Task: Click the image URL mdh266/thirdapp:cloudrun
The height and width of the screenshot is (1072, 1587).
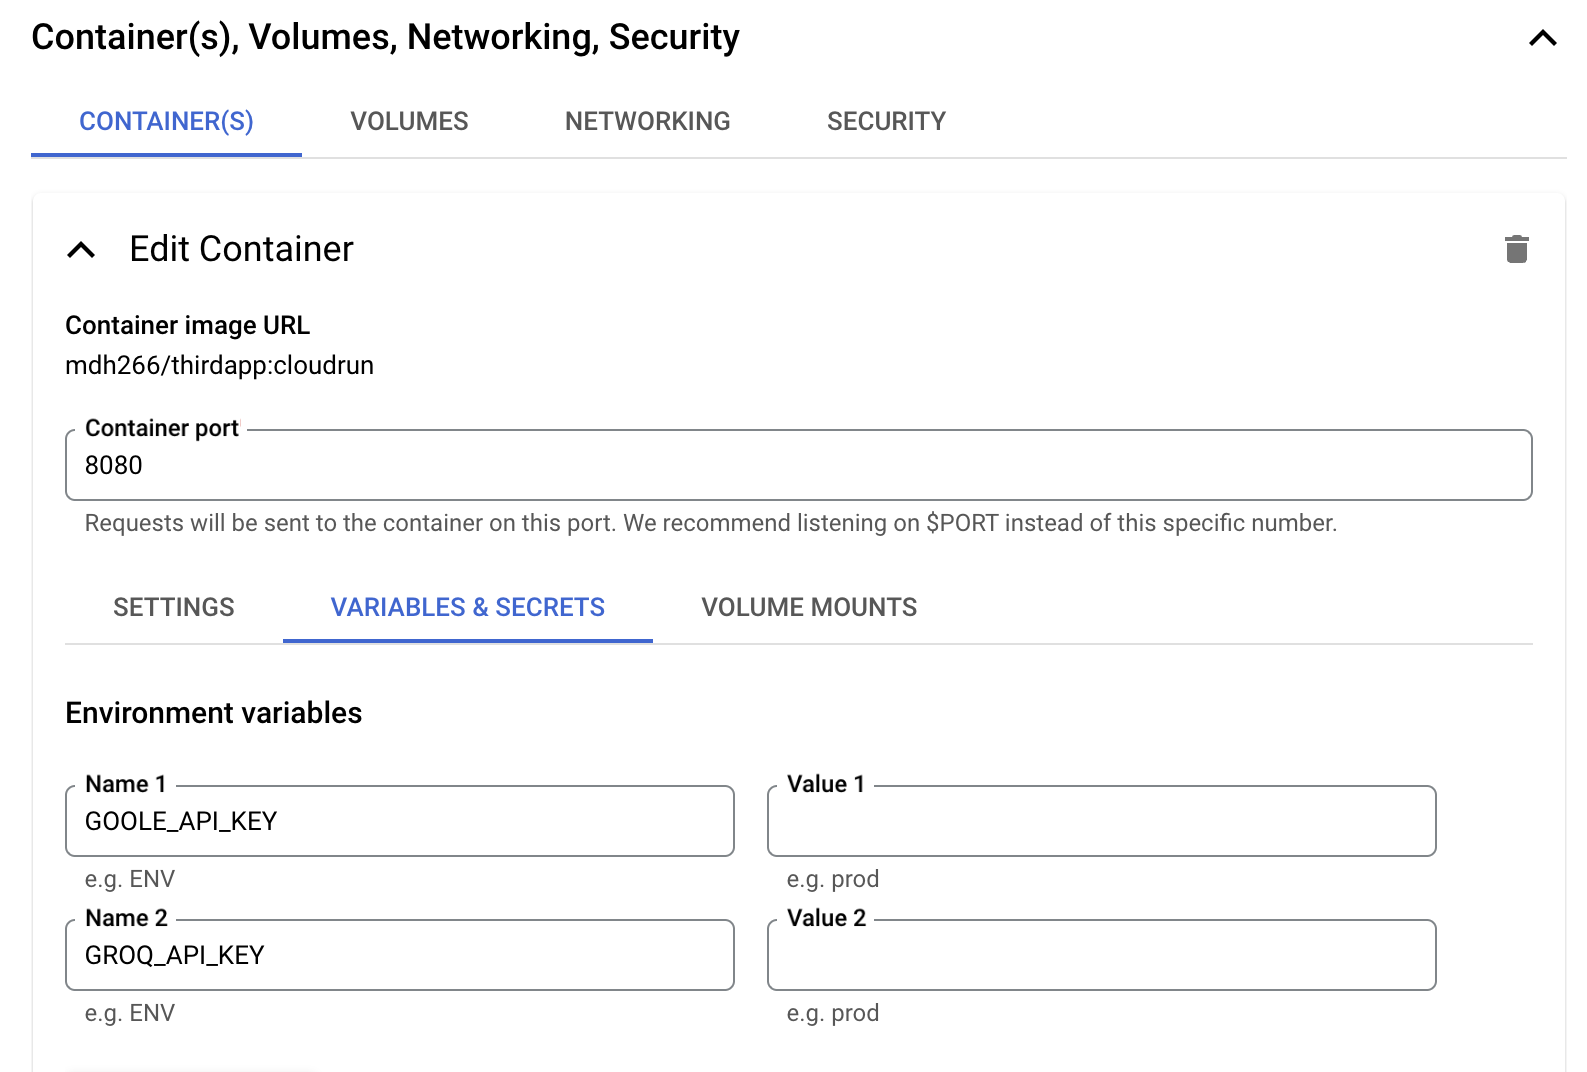Action: point(219,365)
